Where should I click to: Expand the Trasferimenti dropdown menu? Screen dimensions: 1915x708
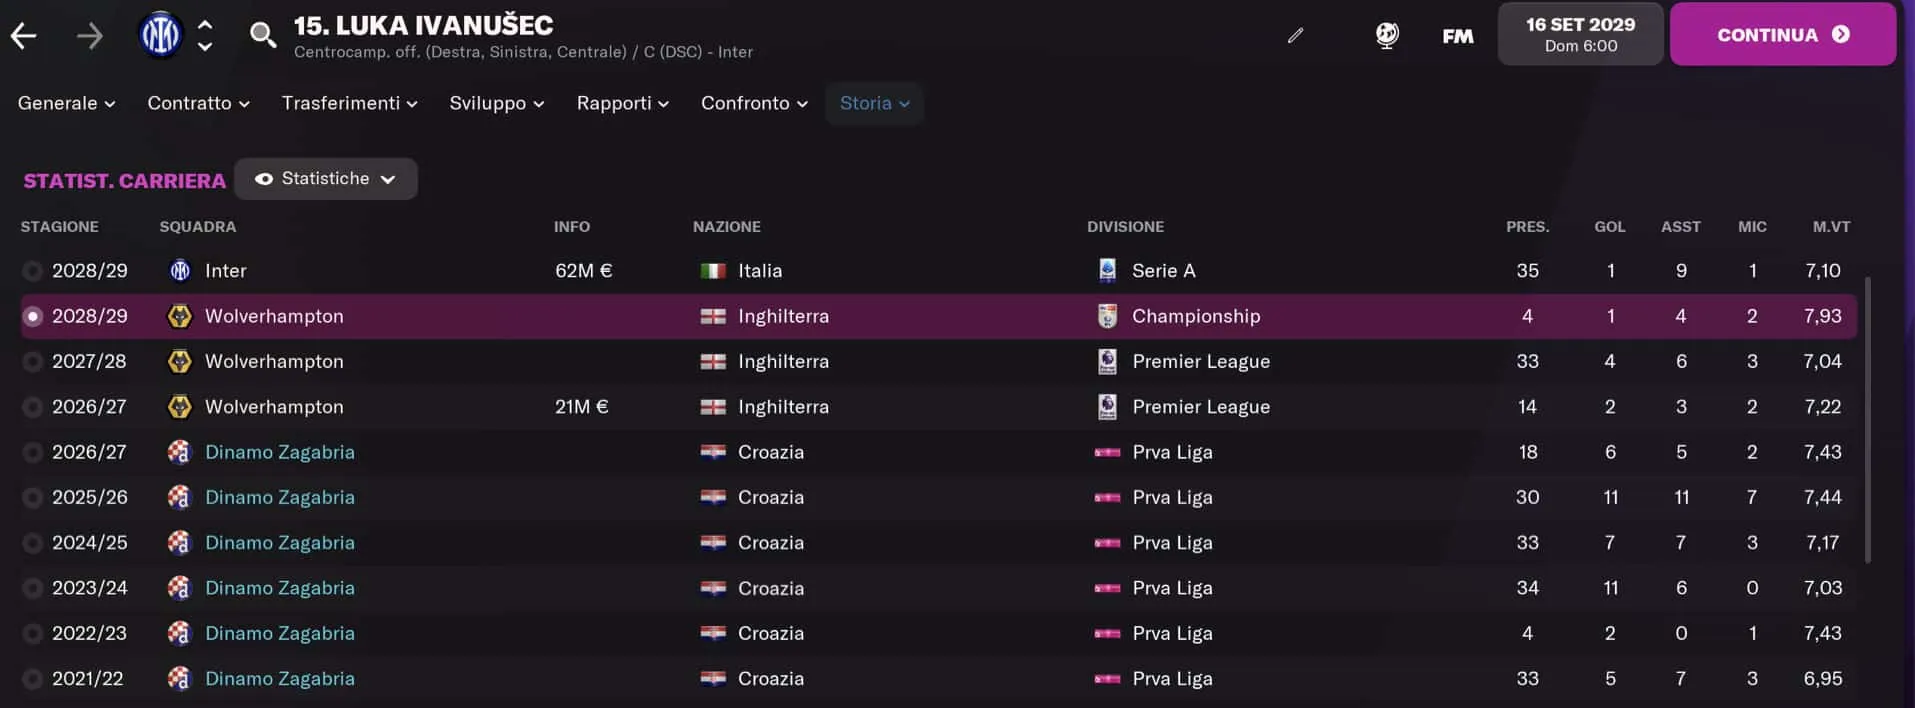tap(349, 103)
